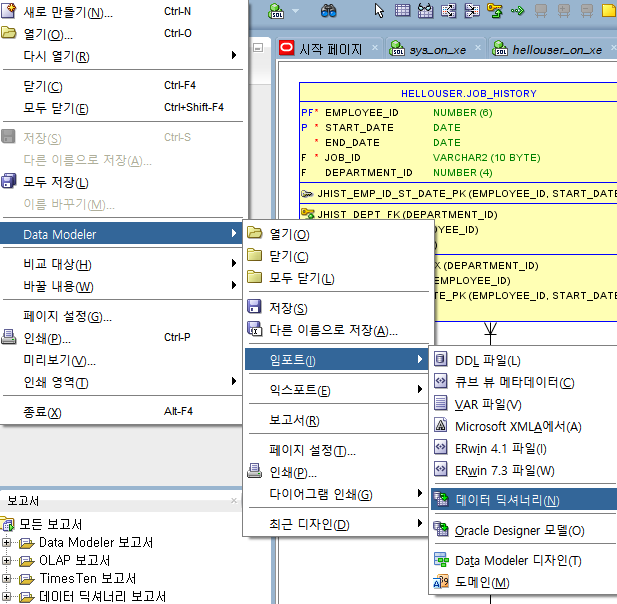Select 보고서(R) menu item

point(337,419)
